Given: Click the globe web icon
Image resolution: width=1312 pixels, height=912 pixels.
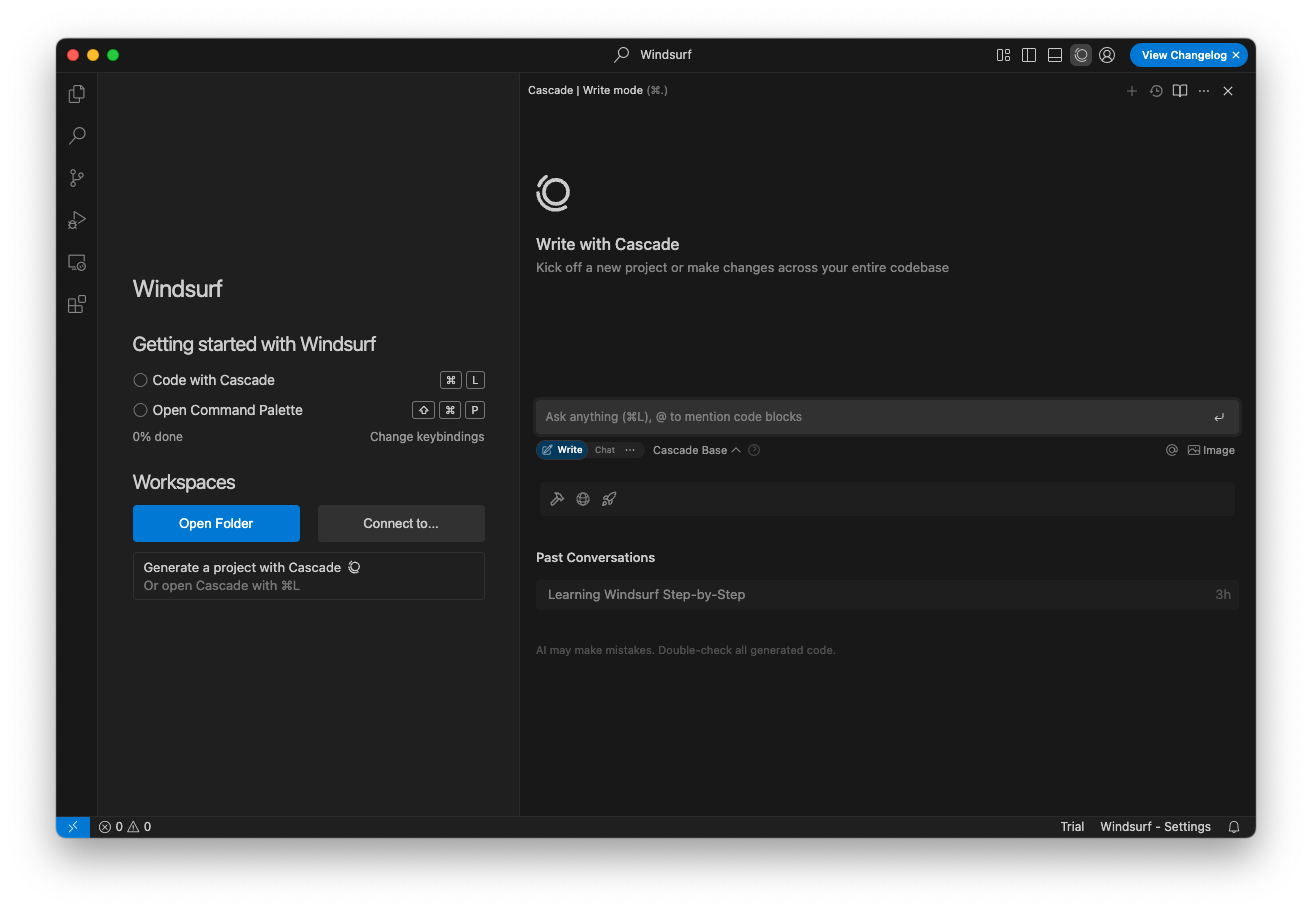Looking at the screenshot, I should tap(583, 499).
